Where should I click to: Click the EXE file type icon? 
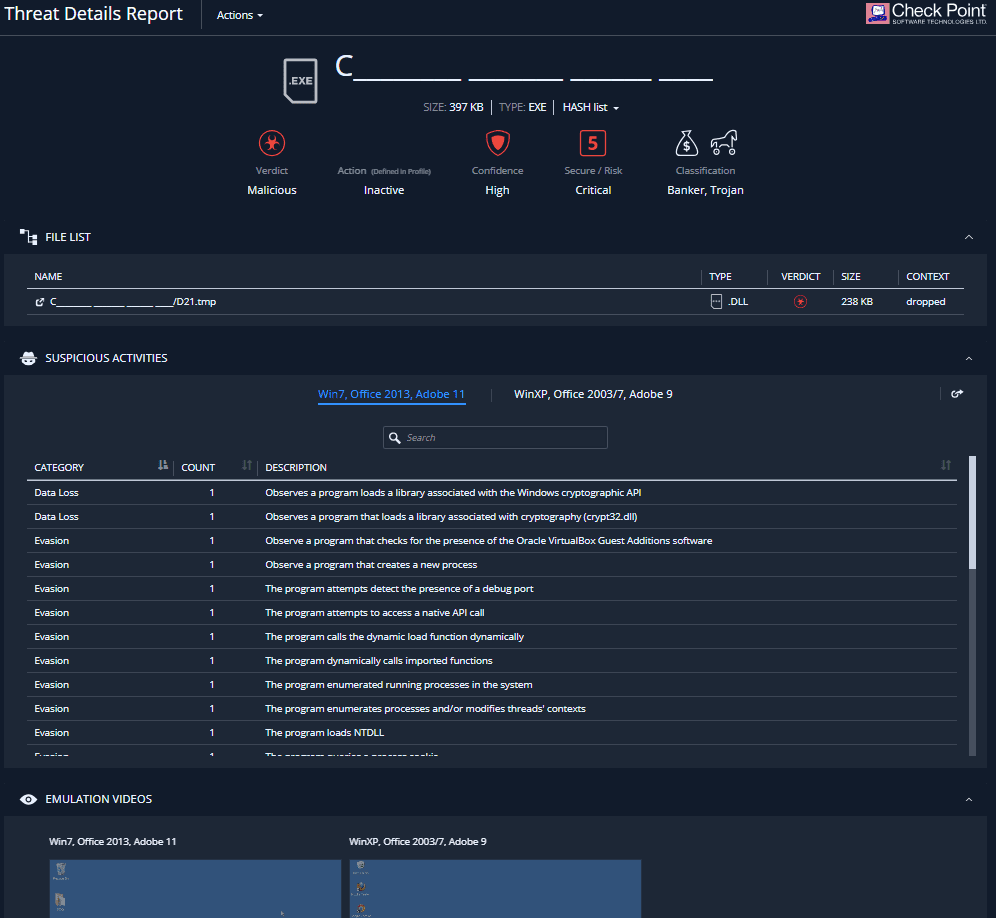(300, 80)
